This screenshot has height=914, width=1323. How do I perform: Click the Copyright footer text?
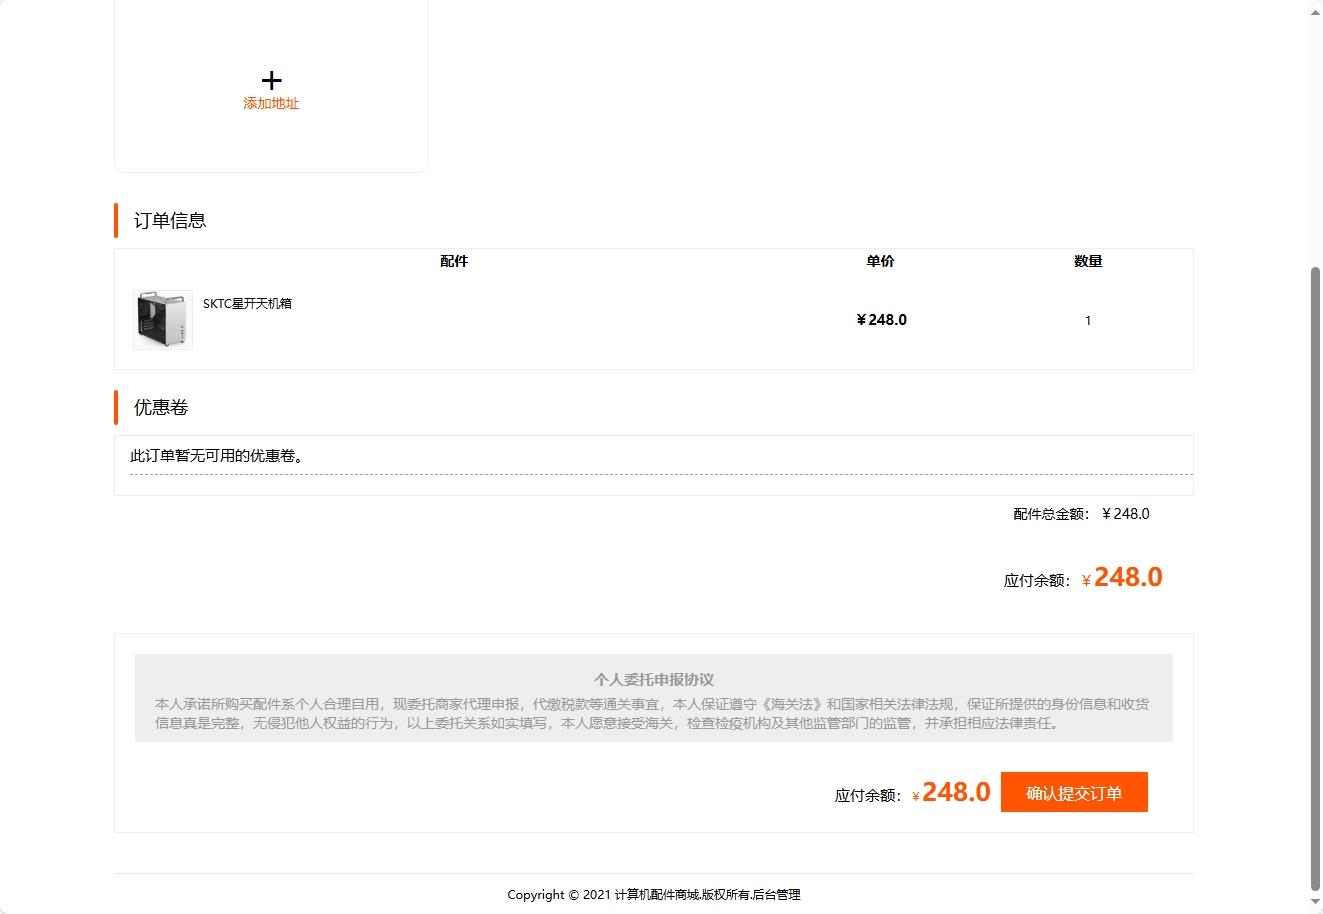click(654, 895)
